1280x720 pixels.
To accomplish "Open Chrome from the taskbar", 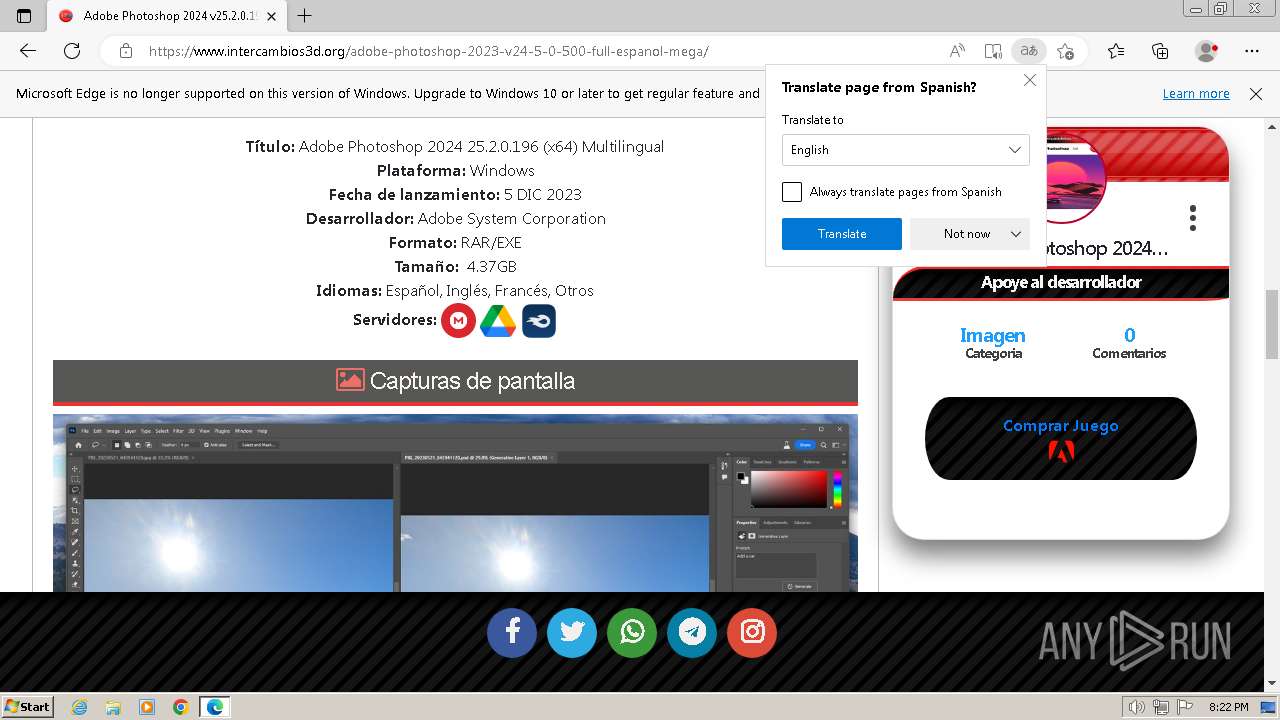I will (181, 707).
